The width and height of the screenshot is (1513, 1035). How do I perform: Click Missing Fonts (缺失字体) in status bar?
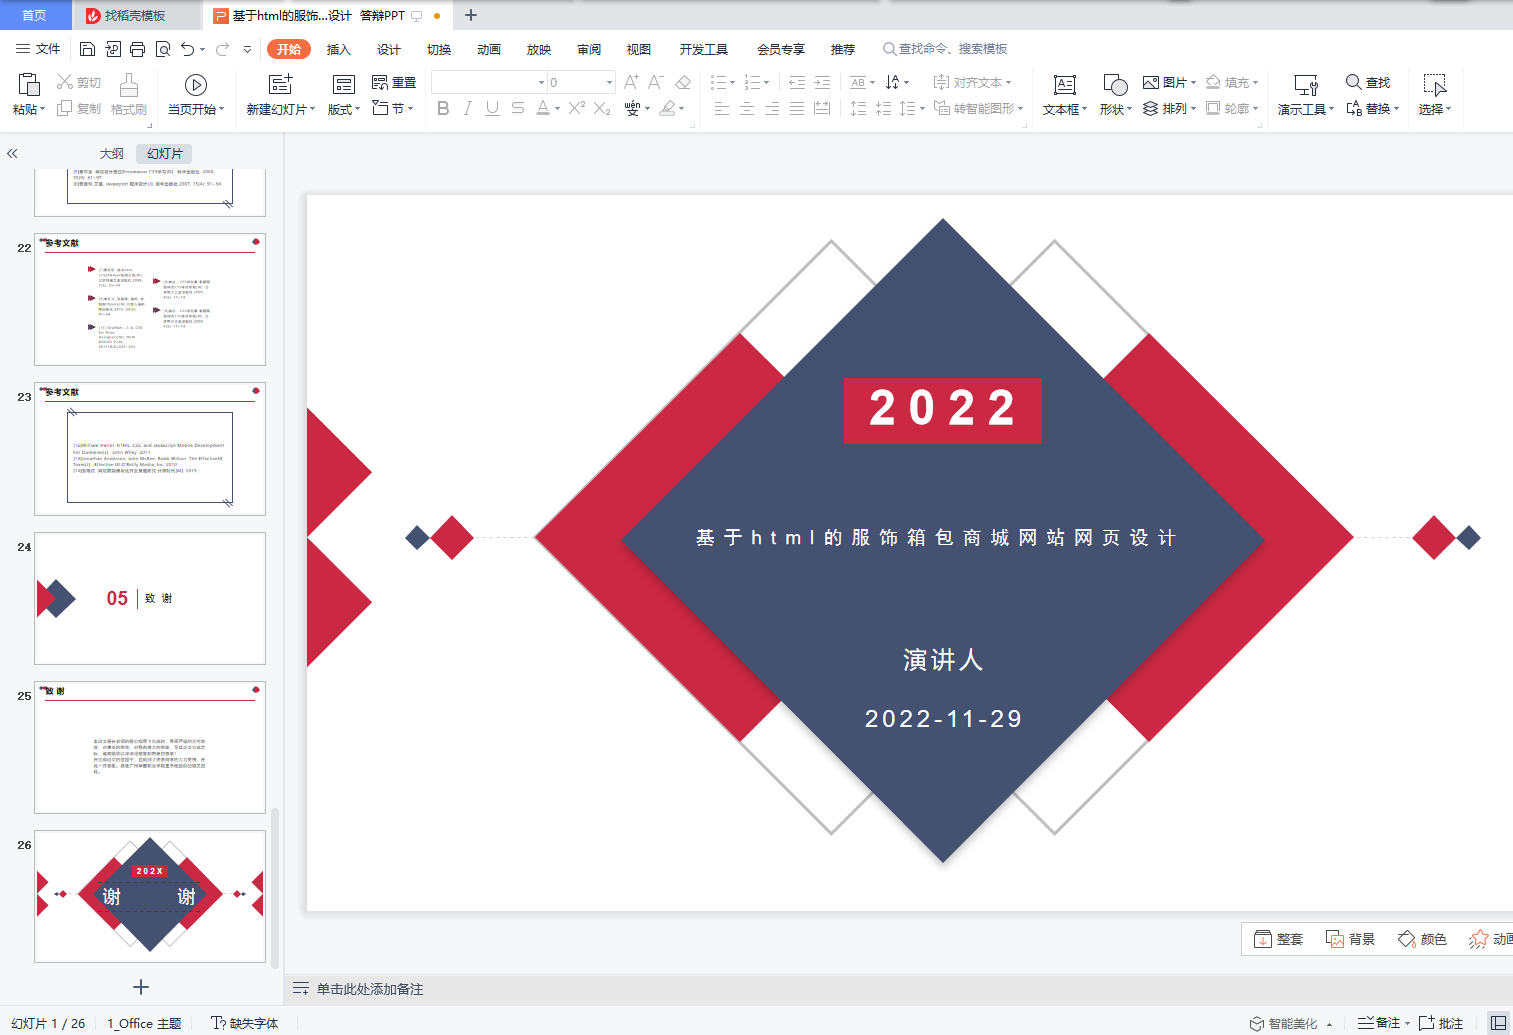(244, 1023)
